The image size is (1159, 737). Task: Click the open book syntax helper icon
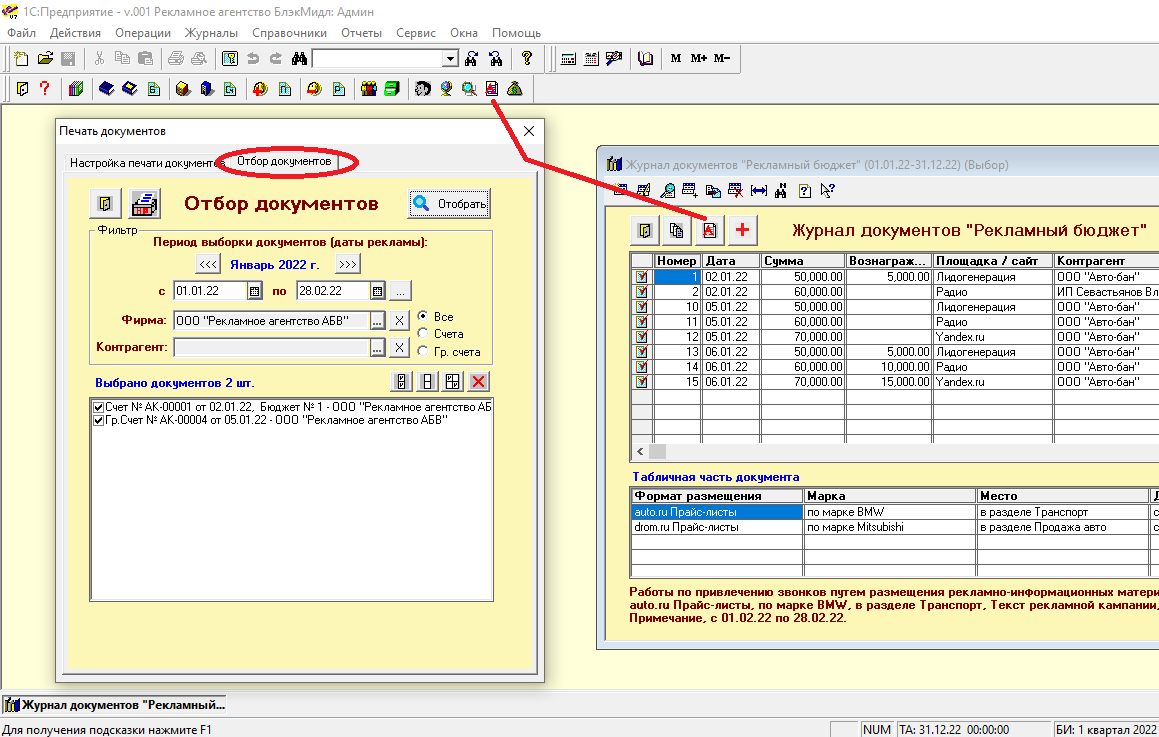[x=645, y=58]
